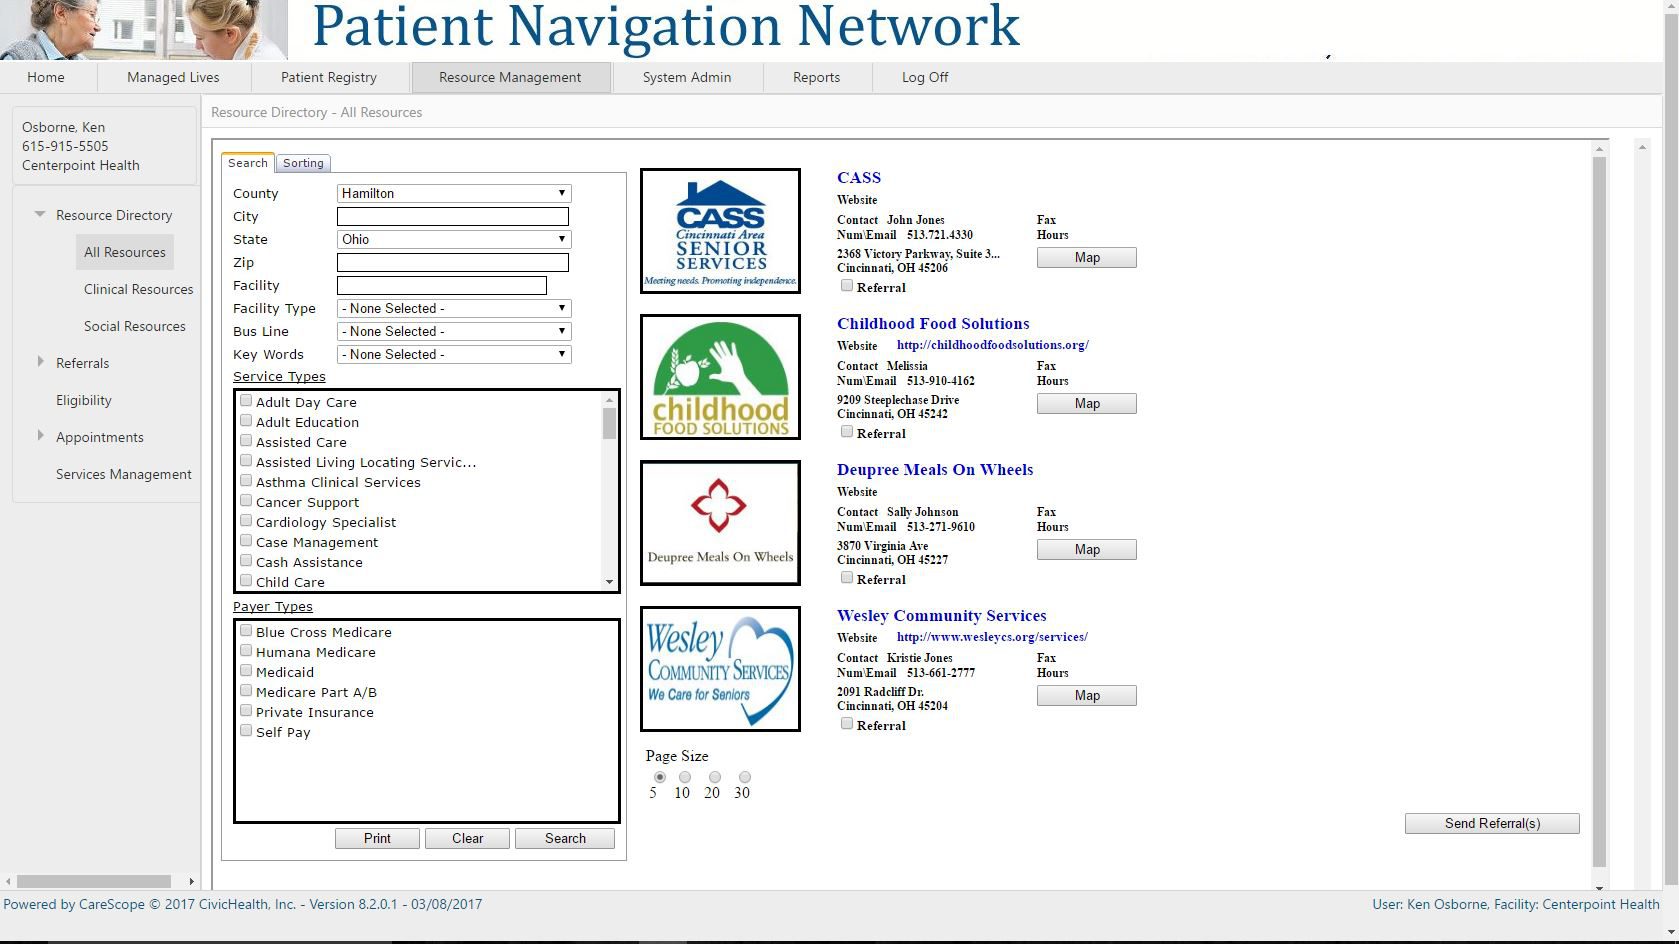Image resolution: width=1679 pixels, height=944 pixels.
Task: Open the State dropdown showing Ohio
Action: click(454, 239)
